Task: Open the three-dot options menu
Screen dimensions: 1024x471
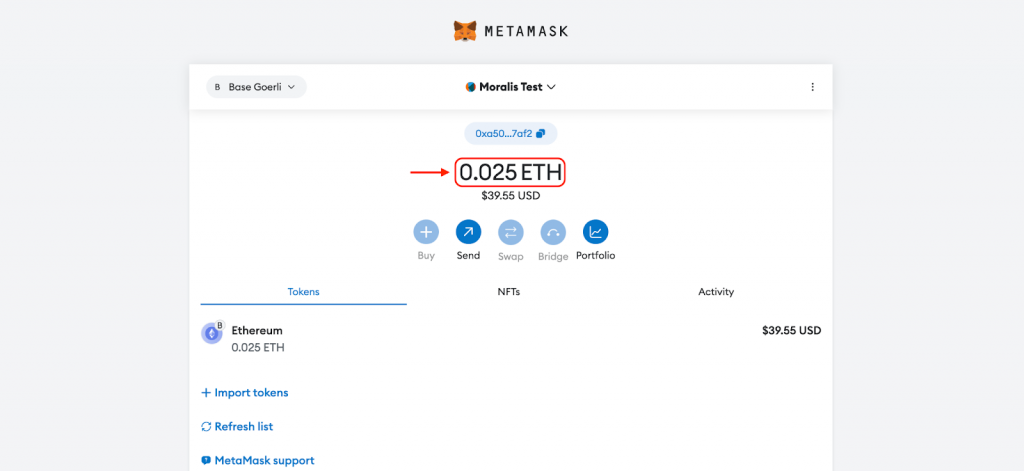Action: click(x=812, y=87)
